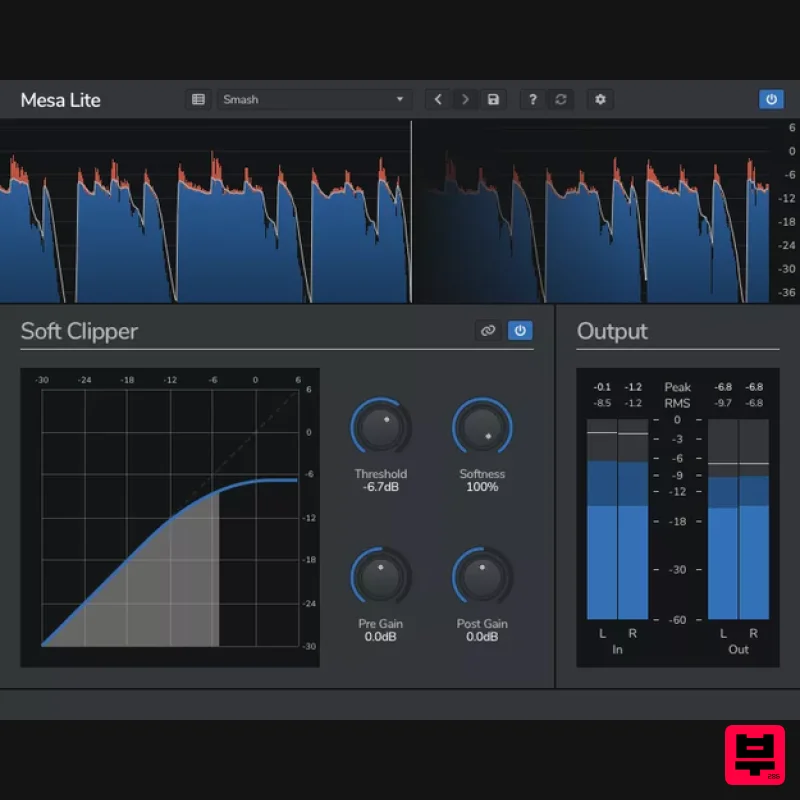800x800 pixels.
Task: Open the plugin settings gear
Action: pyautogui.click(x=600, y=99)
